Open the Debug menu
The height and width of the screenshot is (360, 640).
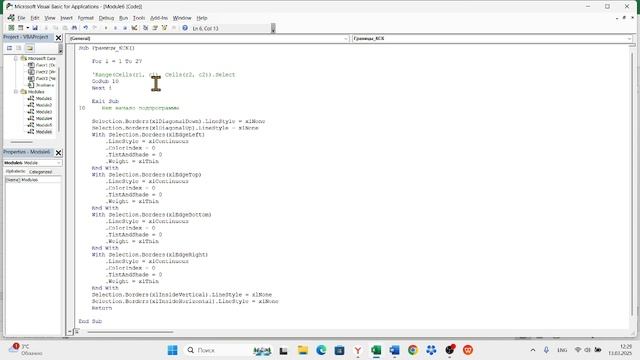coord(106,18)
